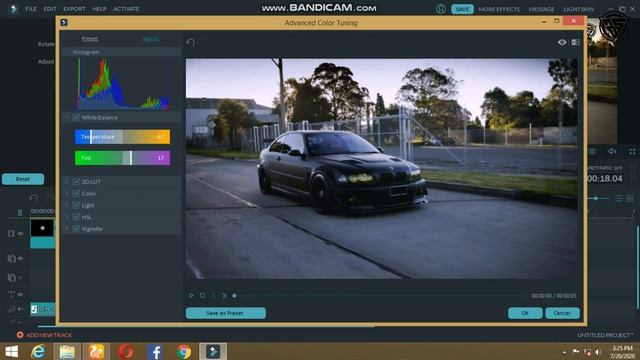640x360 pixels.
Task: Uncheck the Light checkbox
Action: click(76, 205)
